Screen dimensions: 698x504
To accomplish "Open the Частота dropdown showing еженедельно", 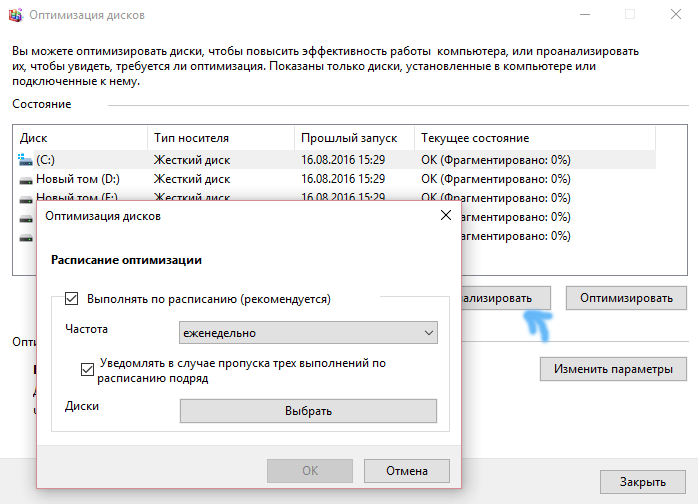I will pyautogui.click(x=308, y=333).
